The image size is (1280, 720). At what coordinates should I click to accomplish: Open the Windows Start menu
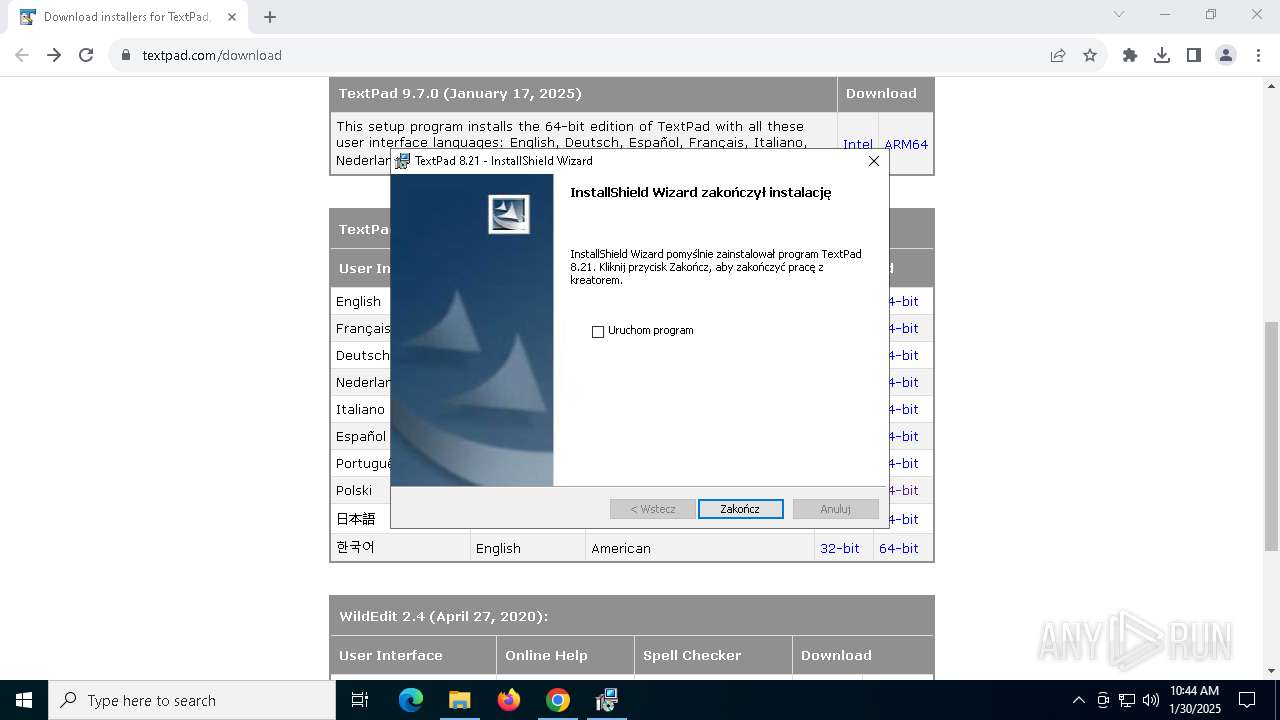[x=24, y=700]
